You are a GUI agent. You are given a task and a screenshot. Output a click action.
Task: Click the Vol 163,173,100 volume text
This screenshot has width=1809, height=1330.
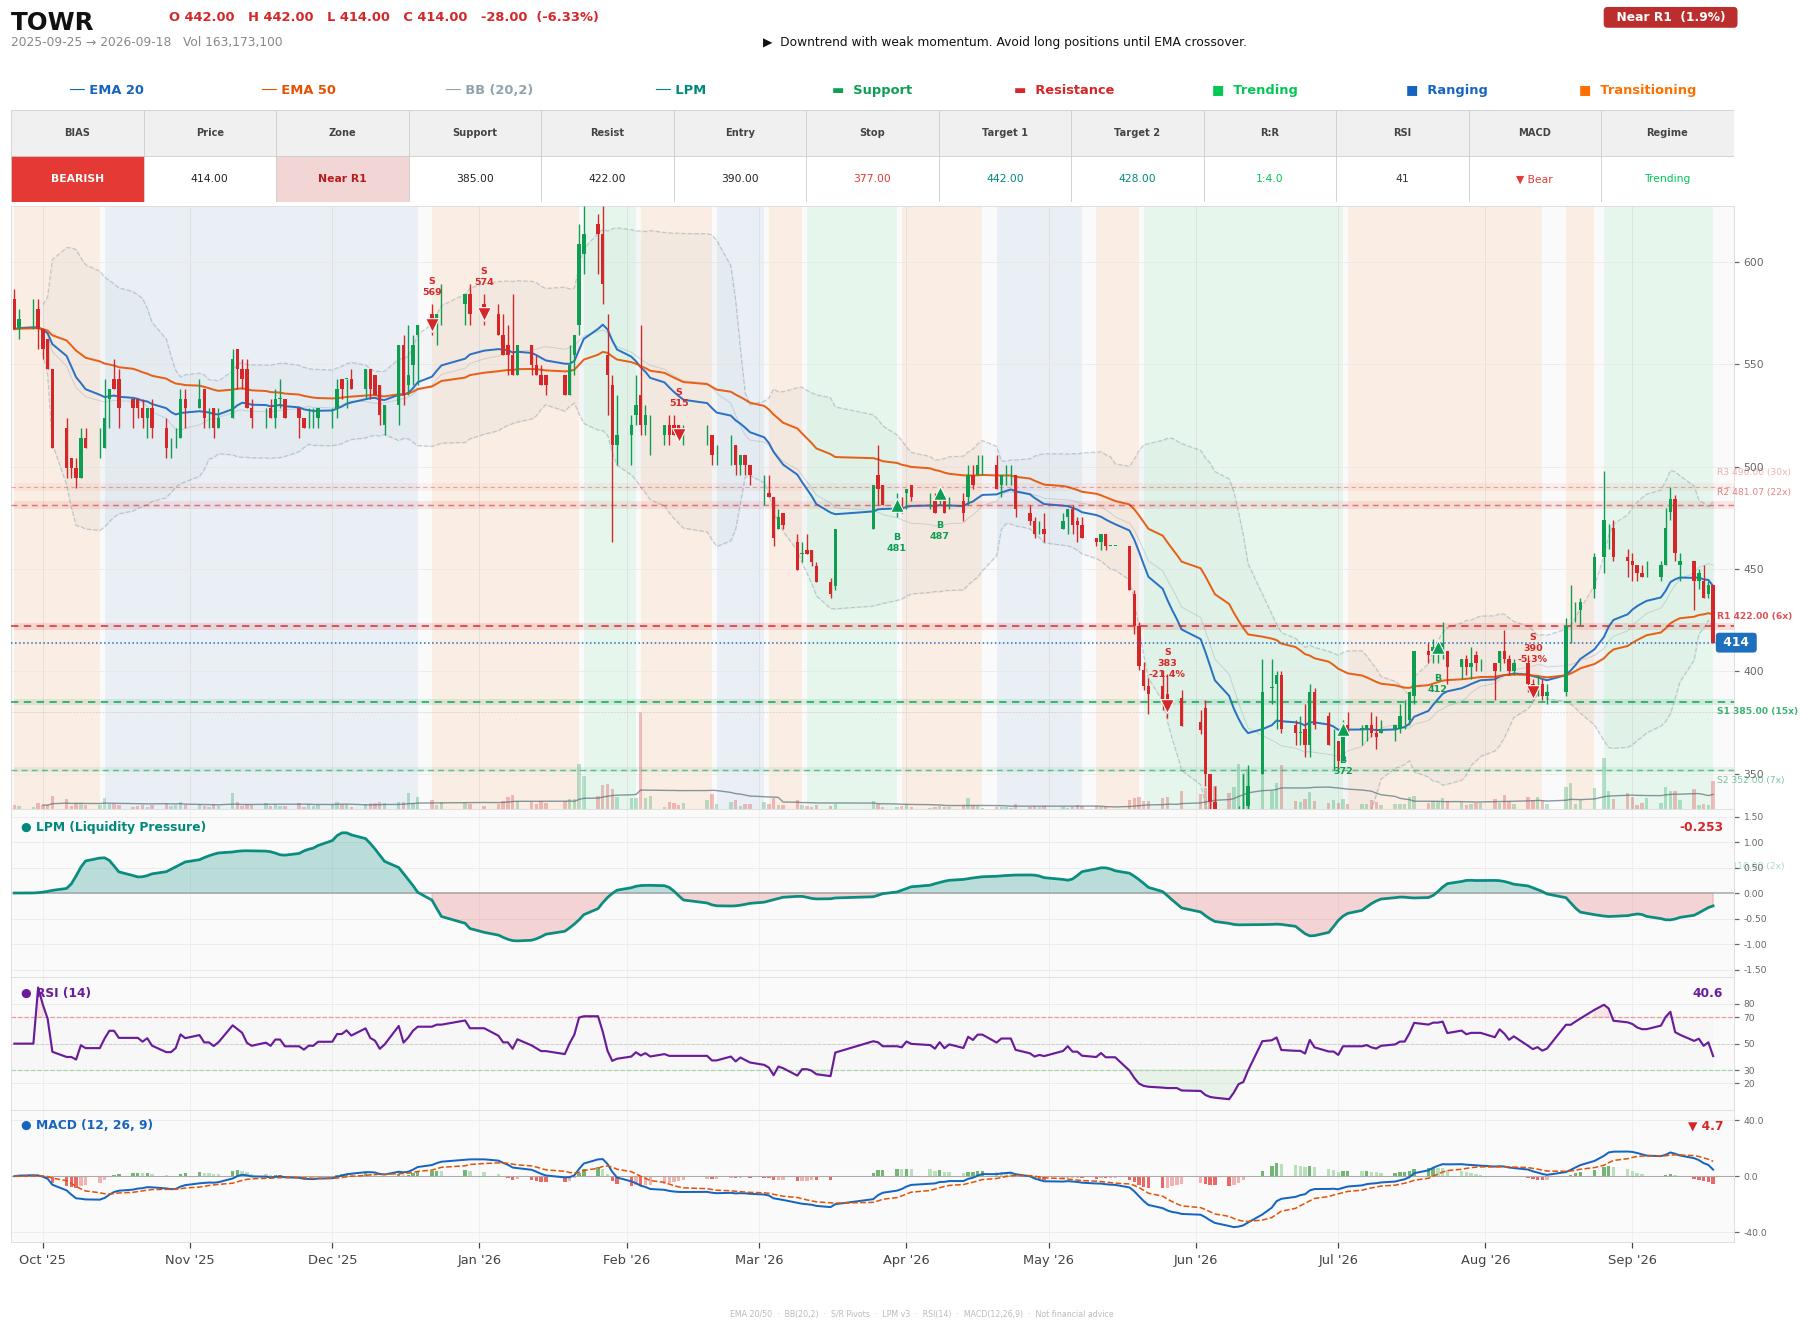[x=233, y=42]
